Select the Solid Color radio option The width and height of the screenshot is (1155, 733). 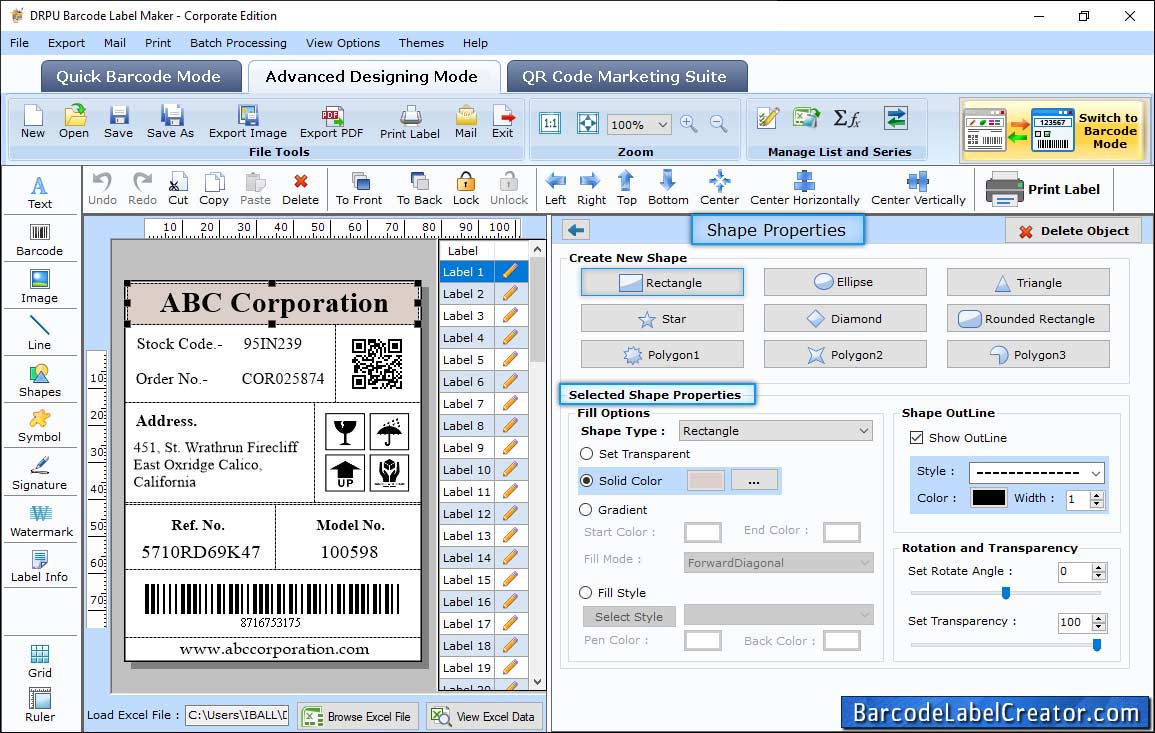tap(586, 480)
